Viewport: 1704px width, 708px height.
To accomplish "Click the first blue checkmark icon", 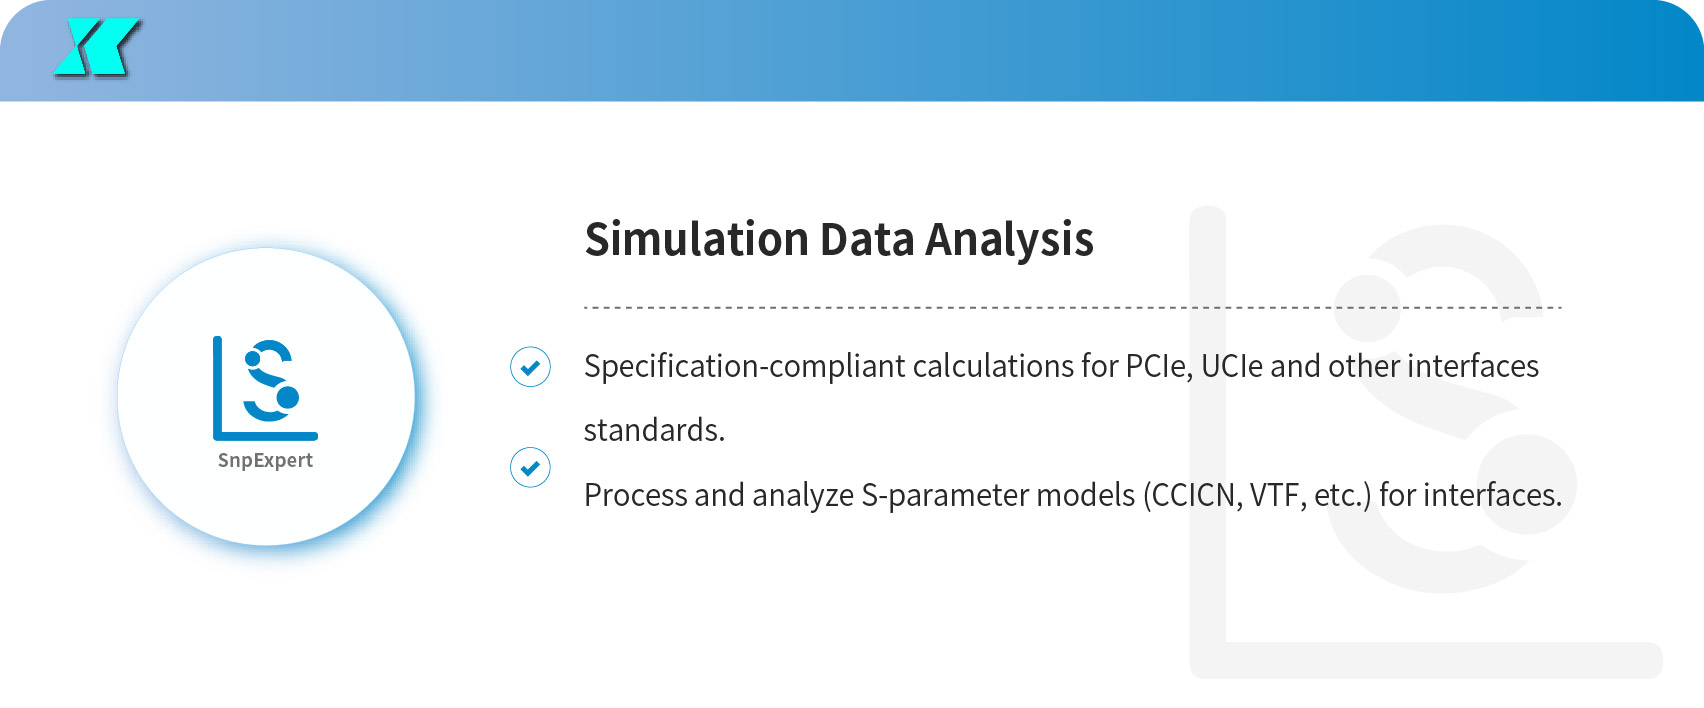I will point(530,367).
